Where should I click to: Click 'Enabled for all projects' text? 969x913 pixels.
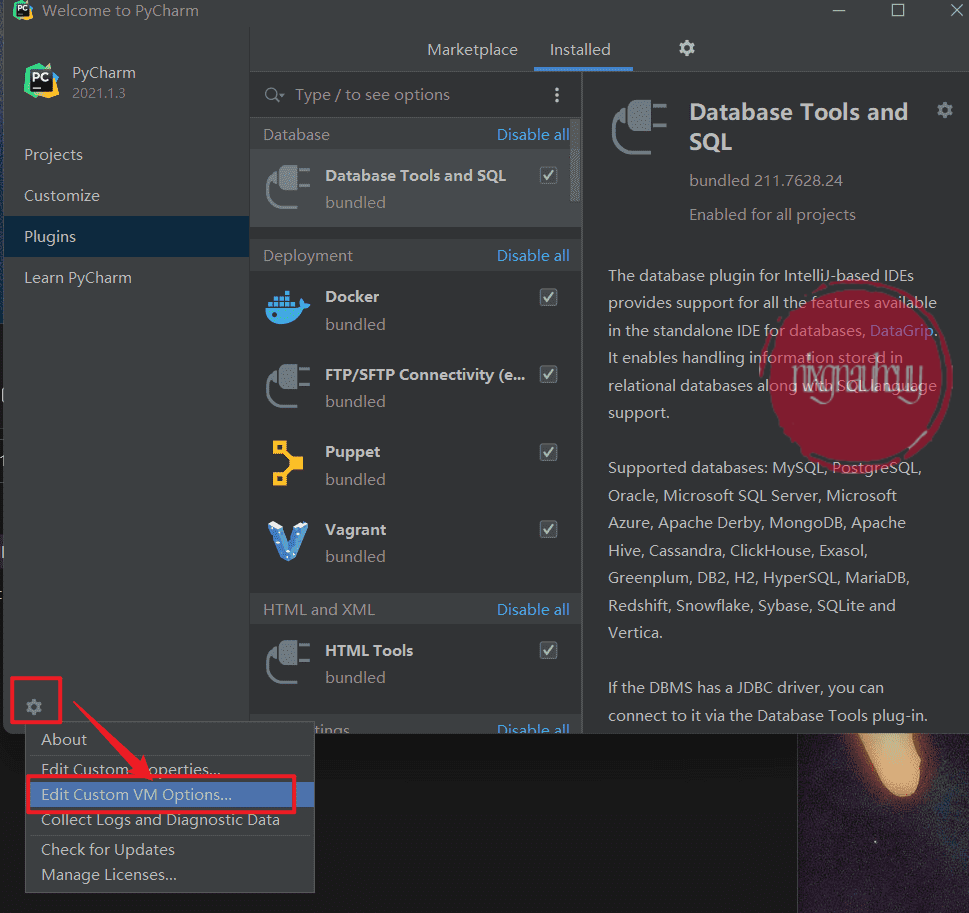772,214
